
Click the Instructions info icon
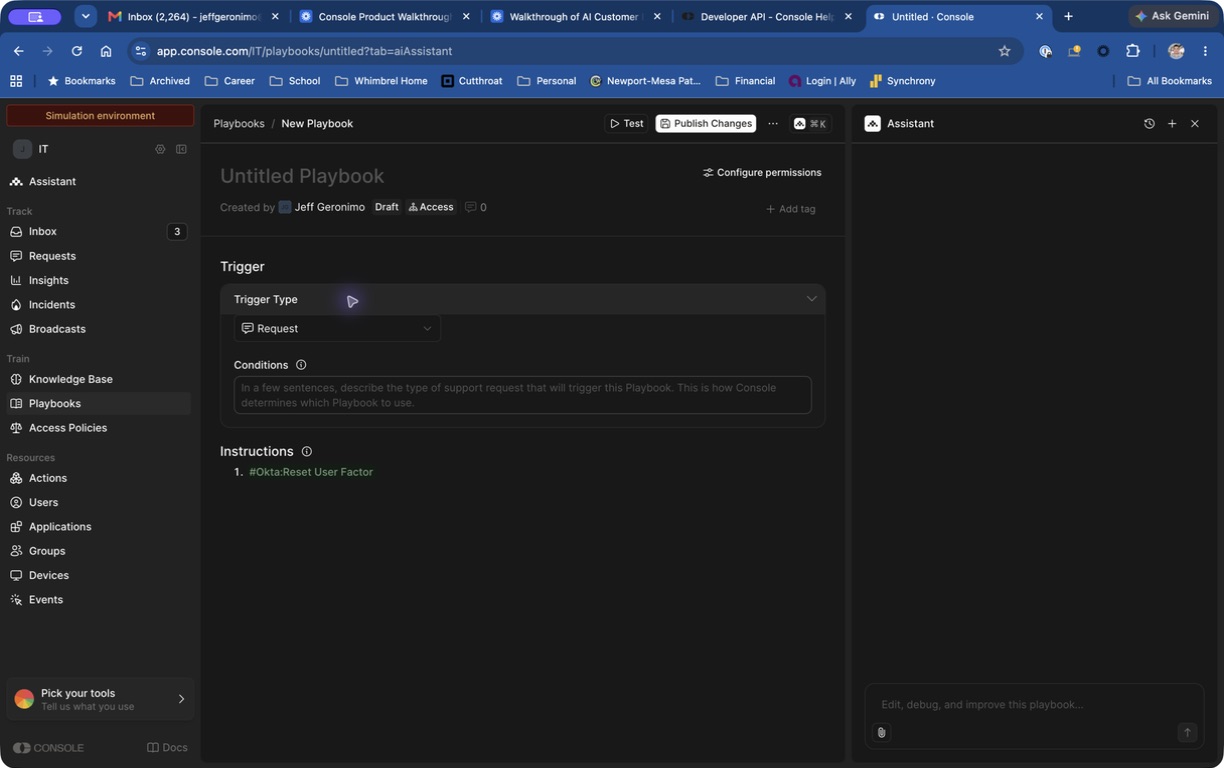tap(307, 452)
